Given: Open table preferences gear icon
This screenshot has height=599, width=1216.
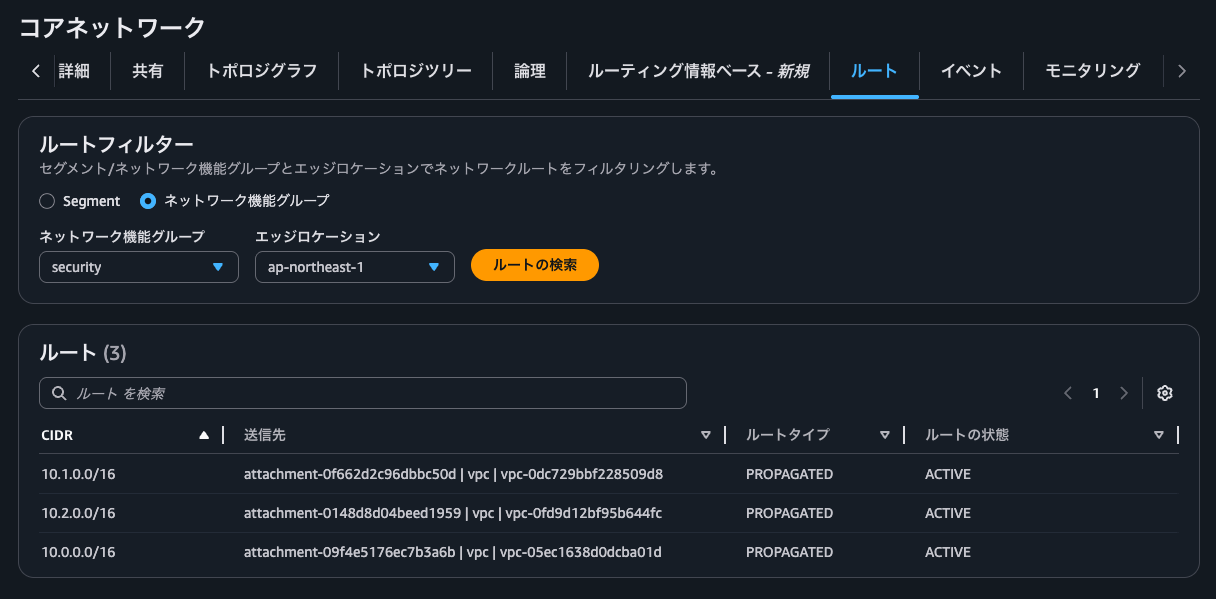Looking at the screenshot, I should [x=1164, y=393].
